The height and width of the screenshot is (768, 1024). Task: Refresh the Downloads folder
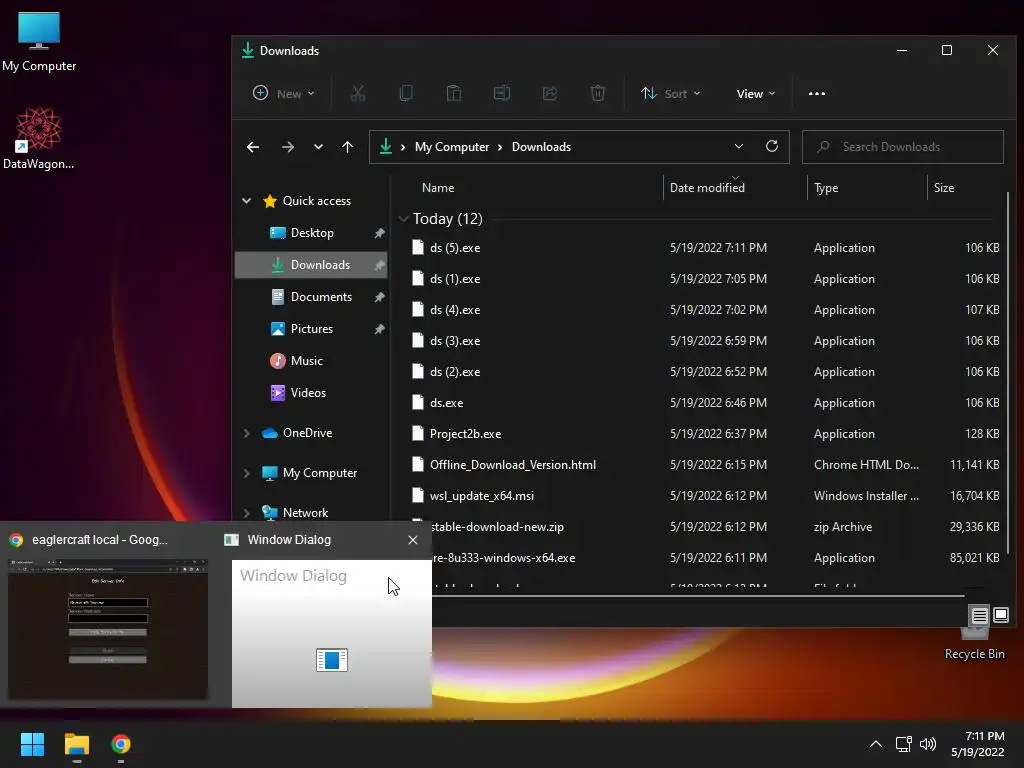(772, 146)
